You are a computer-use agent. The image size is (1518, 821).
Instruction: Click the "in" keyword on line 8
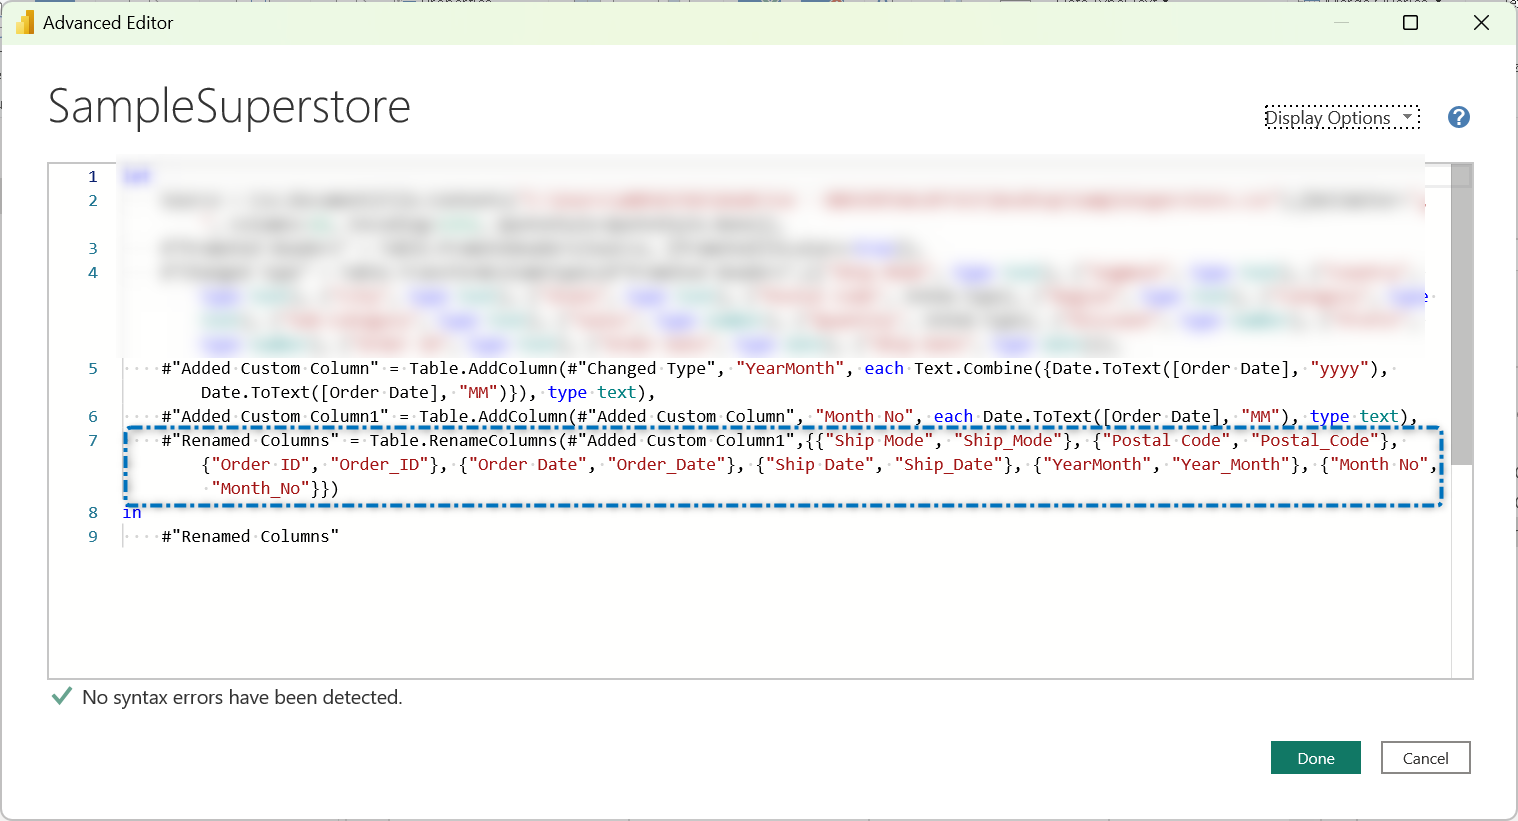coord(132,513)
